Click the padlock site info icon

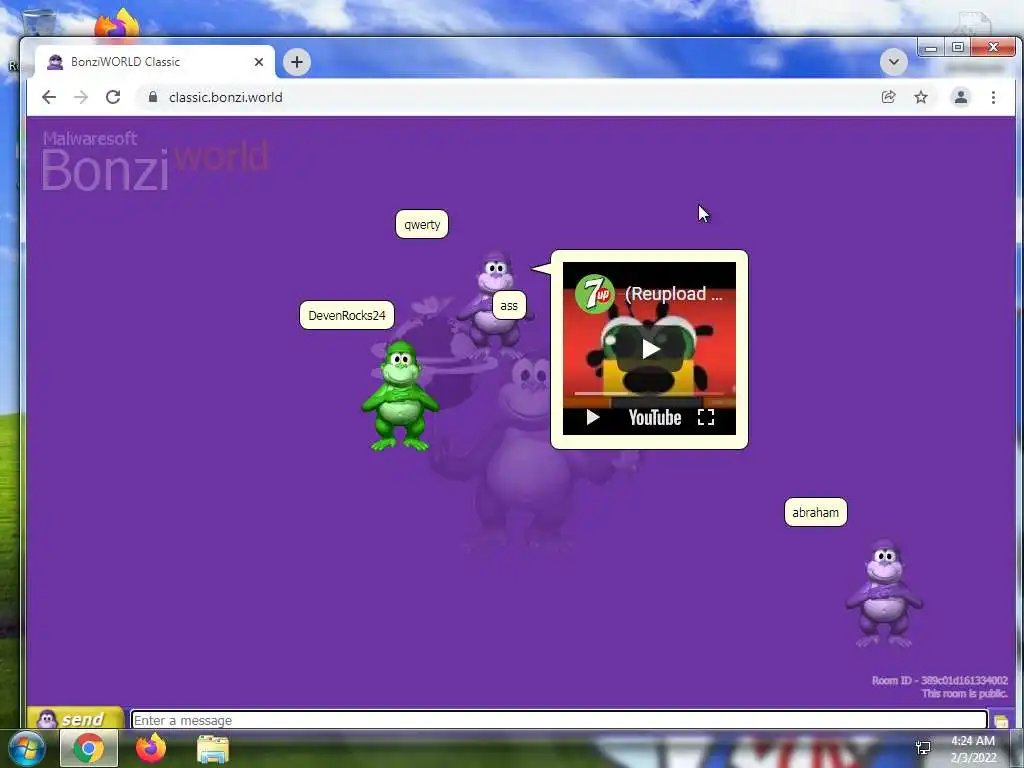[x=153, y=97]
